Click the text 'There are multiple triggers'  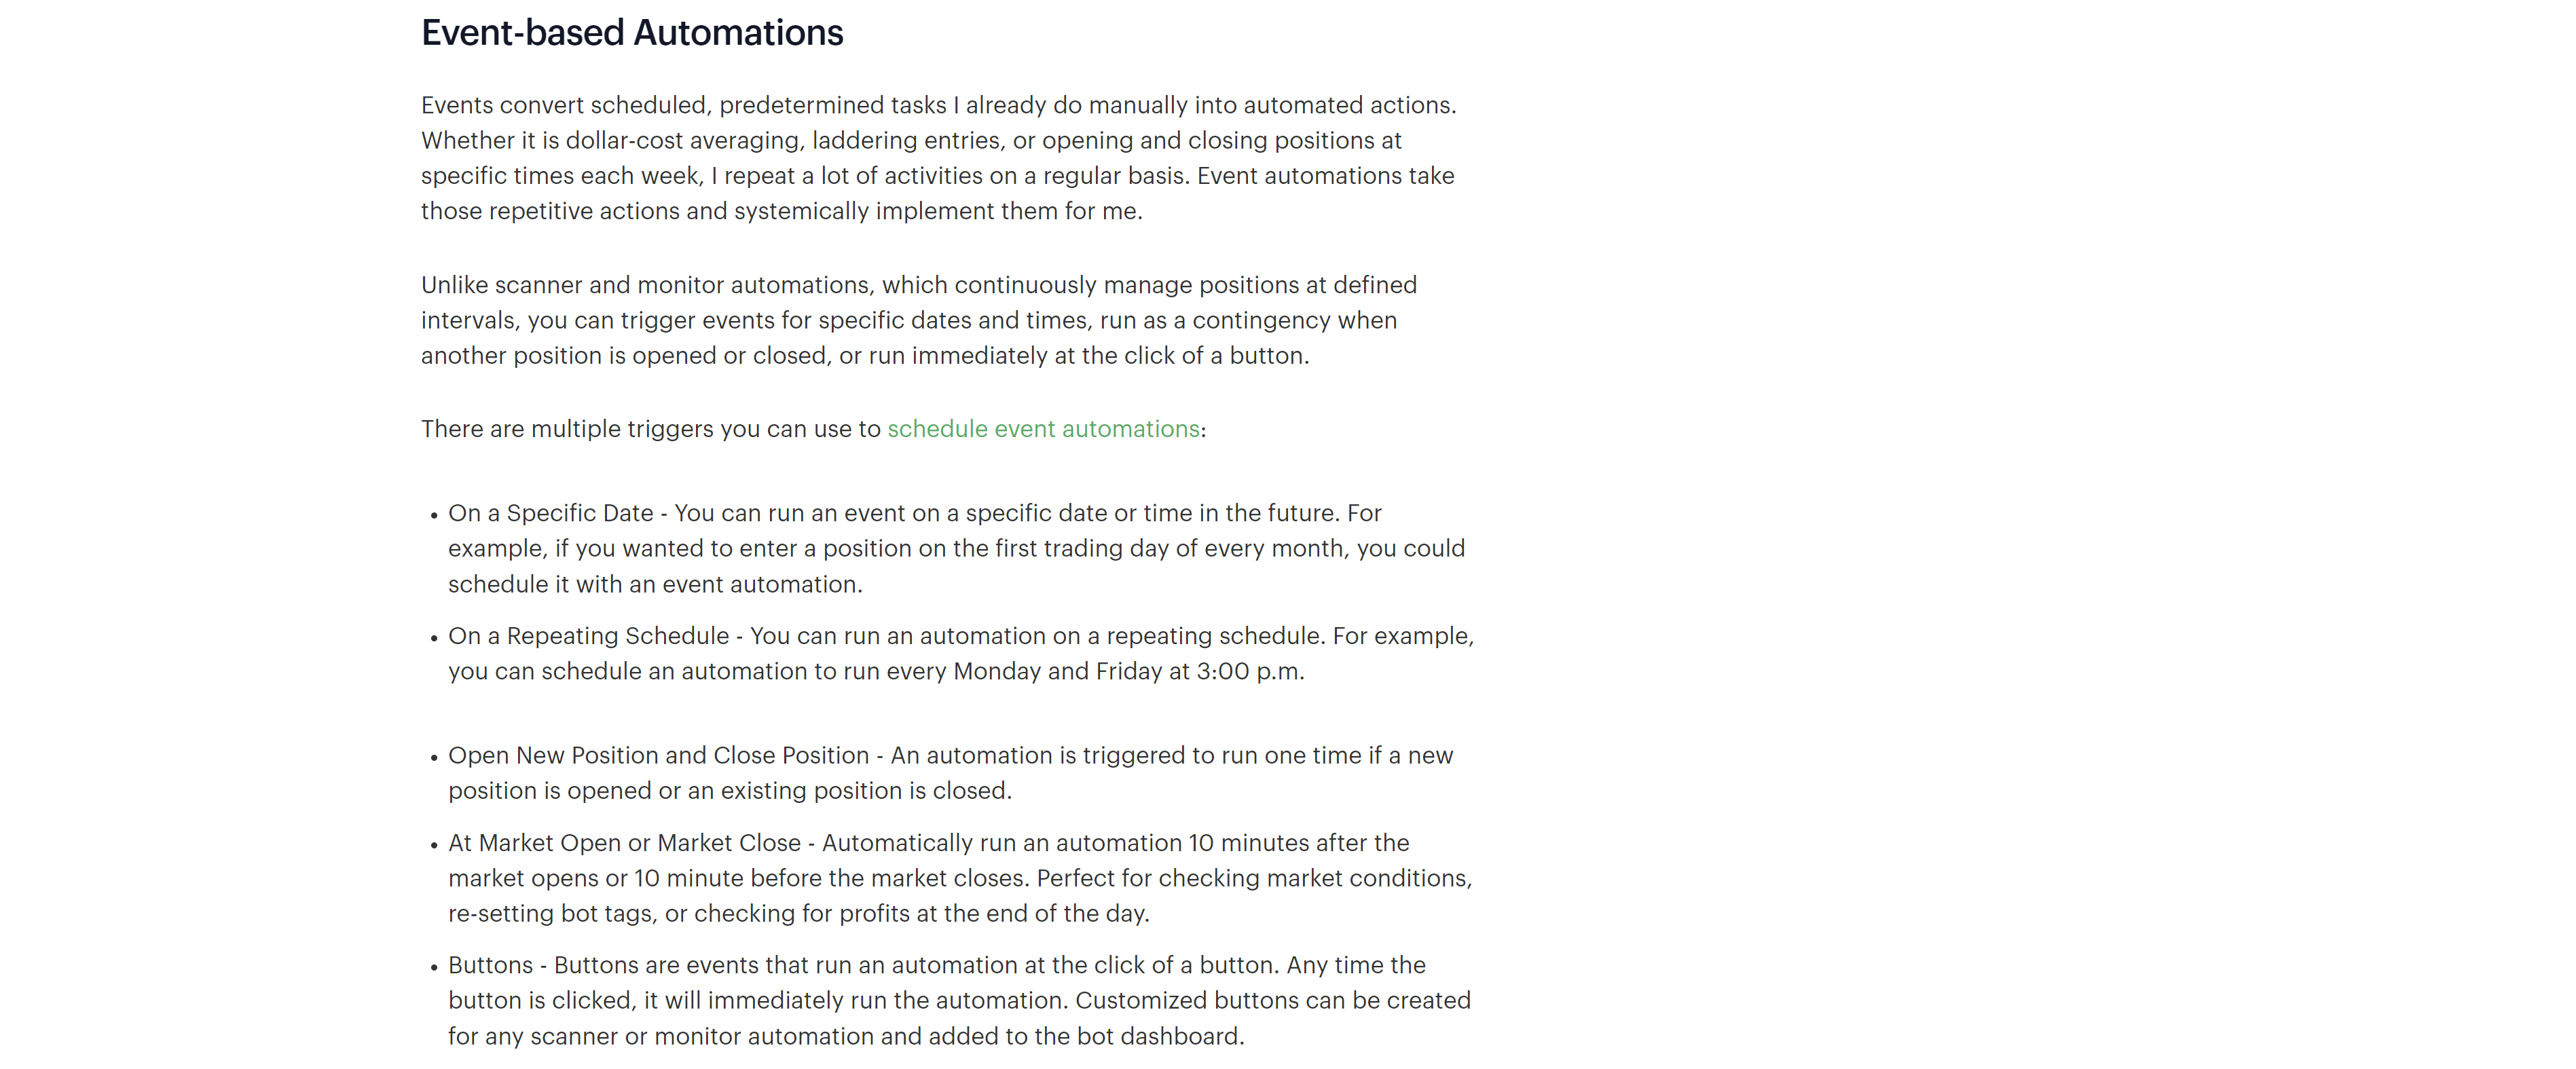click(650, 429)
